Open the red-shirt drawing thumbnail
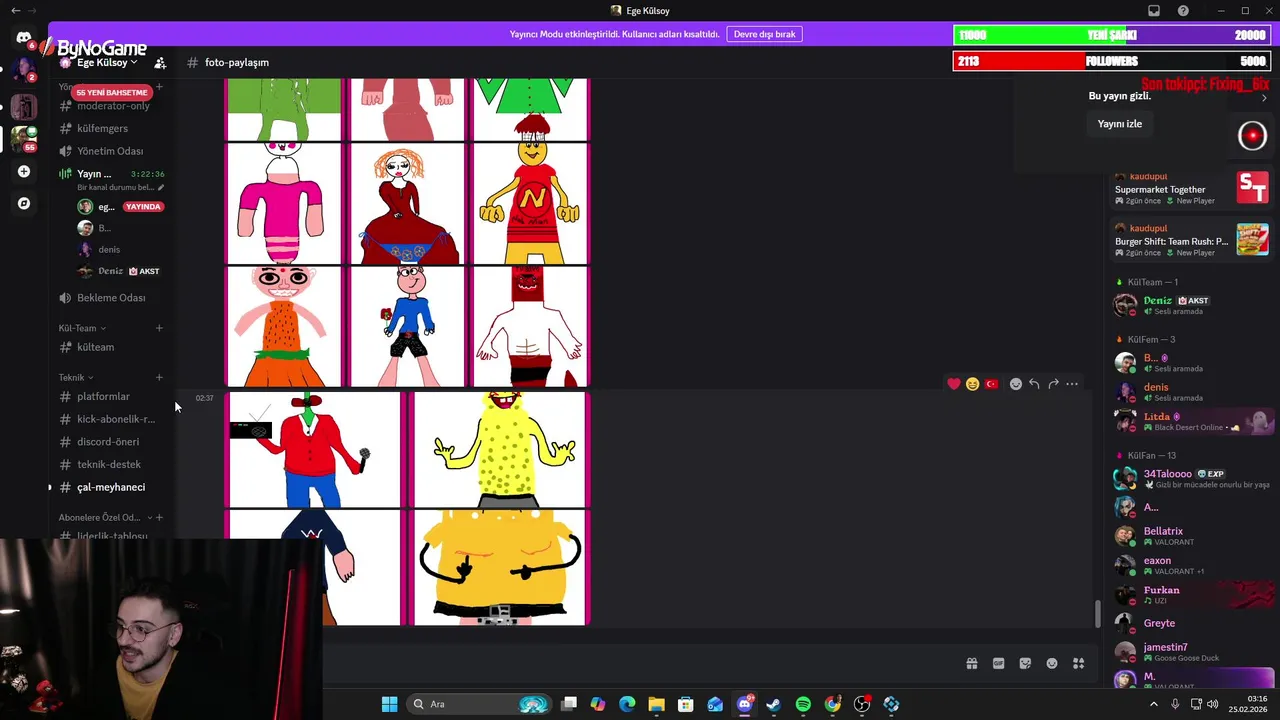The image size is (1280, 720). (314, 450)
